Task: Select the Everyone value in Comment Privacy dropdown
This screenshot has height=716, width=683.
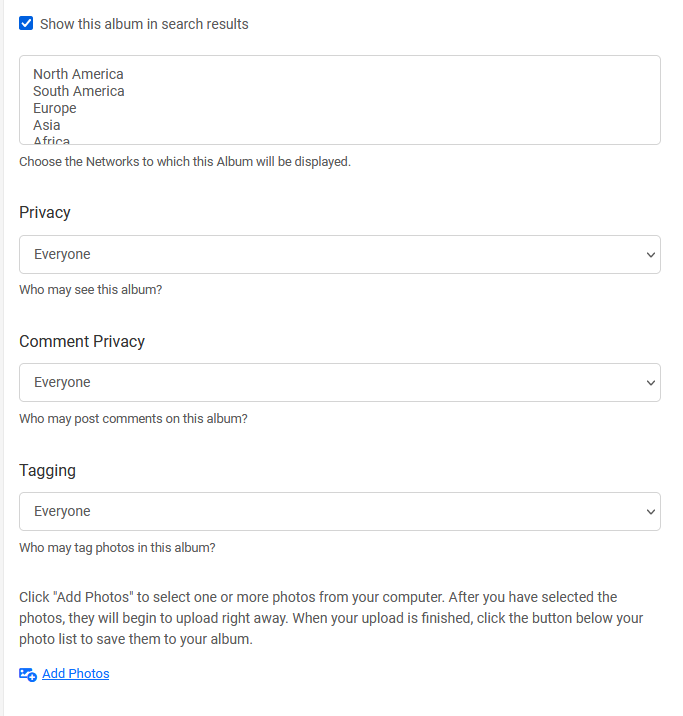Action: (62, 383)
